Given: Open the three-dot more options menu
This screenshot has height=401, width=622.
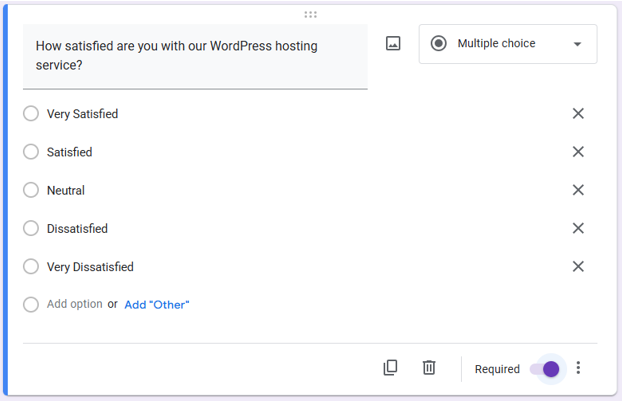Looking at the screenshot, I should (578, 368).
